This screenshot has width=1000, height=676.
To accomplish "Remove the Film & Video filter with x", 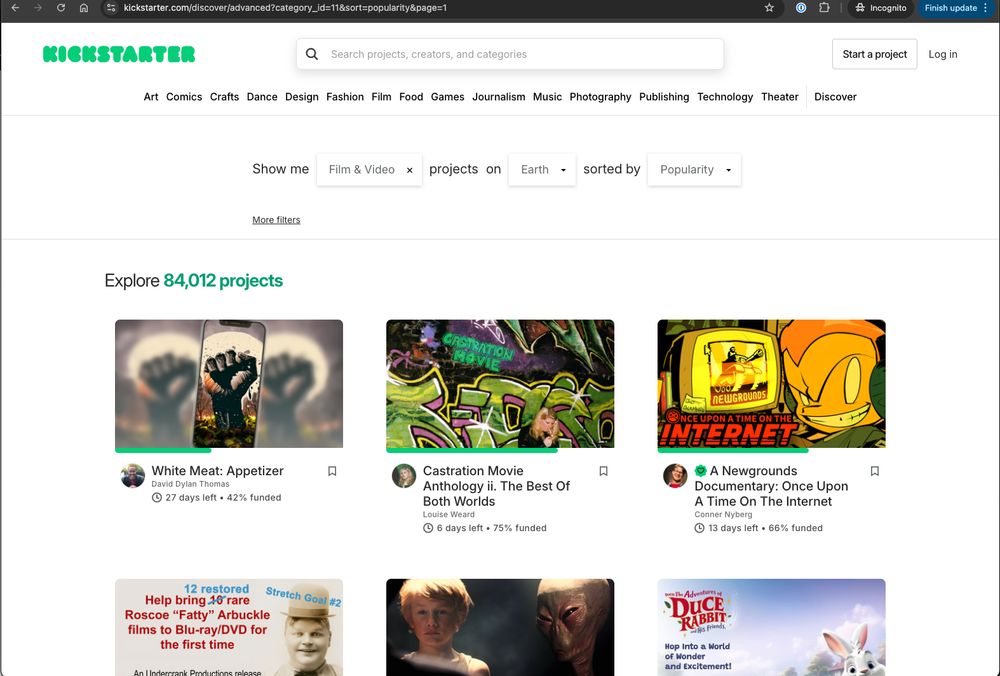I will tap(409, 170).
